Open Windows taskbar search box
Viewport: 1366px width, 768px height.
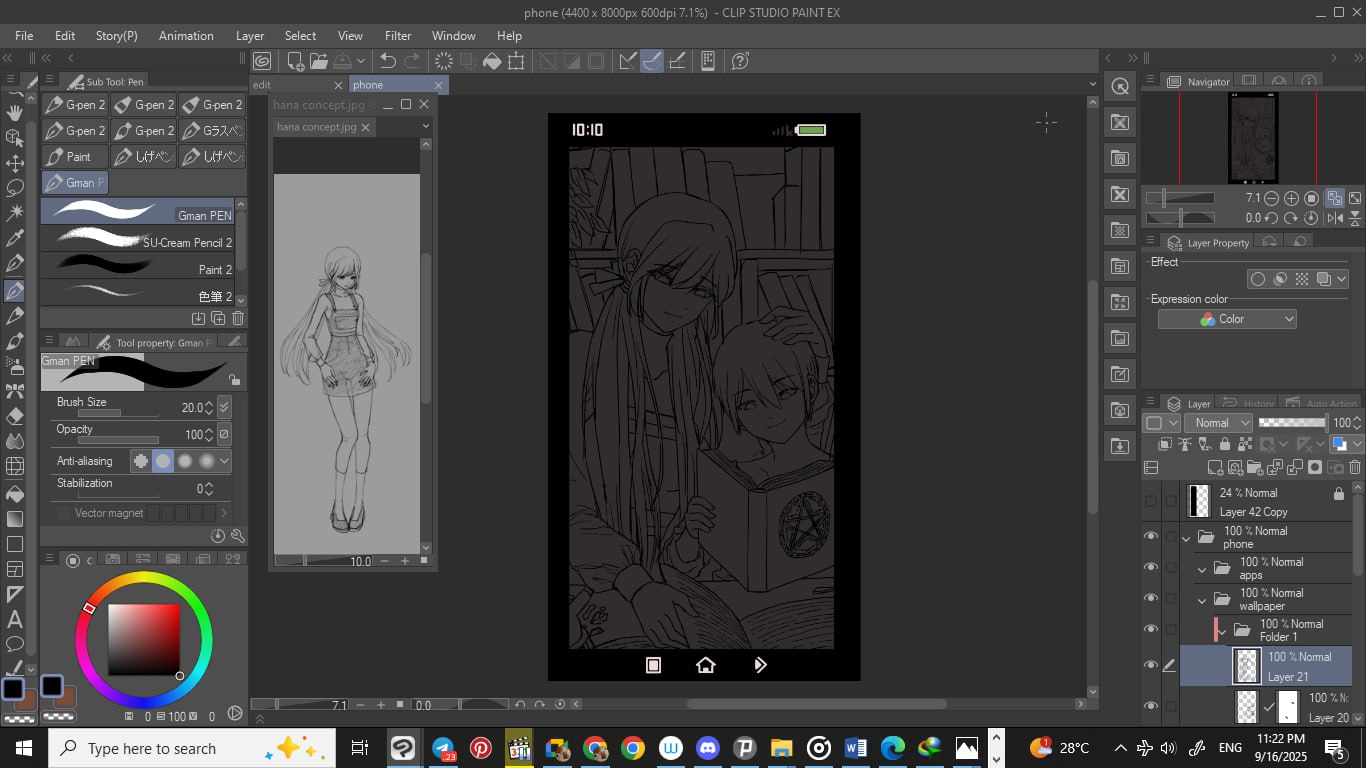point(150,748)
